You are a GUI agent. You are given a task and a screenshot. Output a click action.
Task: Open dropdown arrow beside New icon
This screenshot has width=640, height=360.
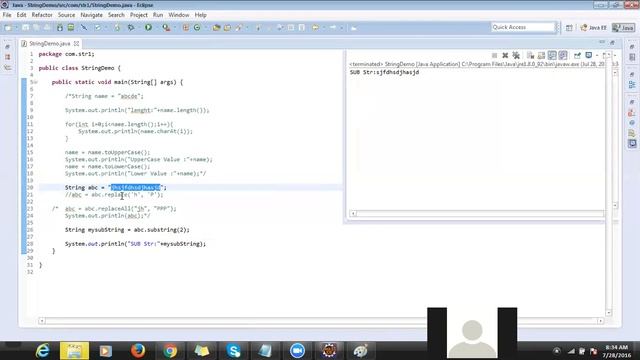coord(16,28)
